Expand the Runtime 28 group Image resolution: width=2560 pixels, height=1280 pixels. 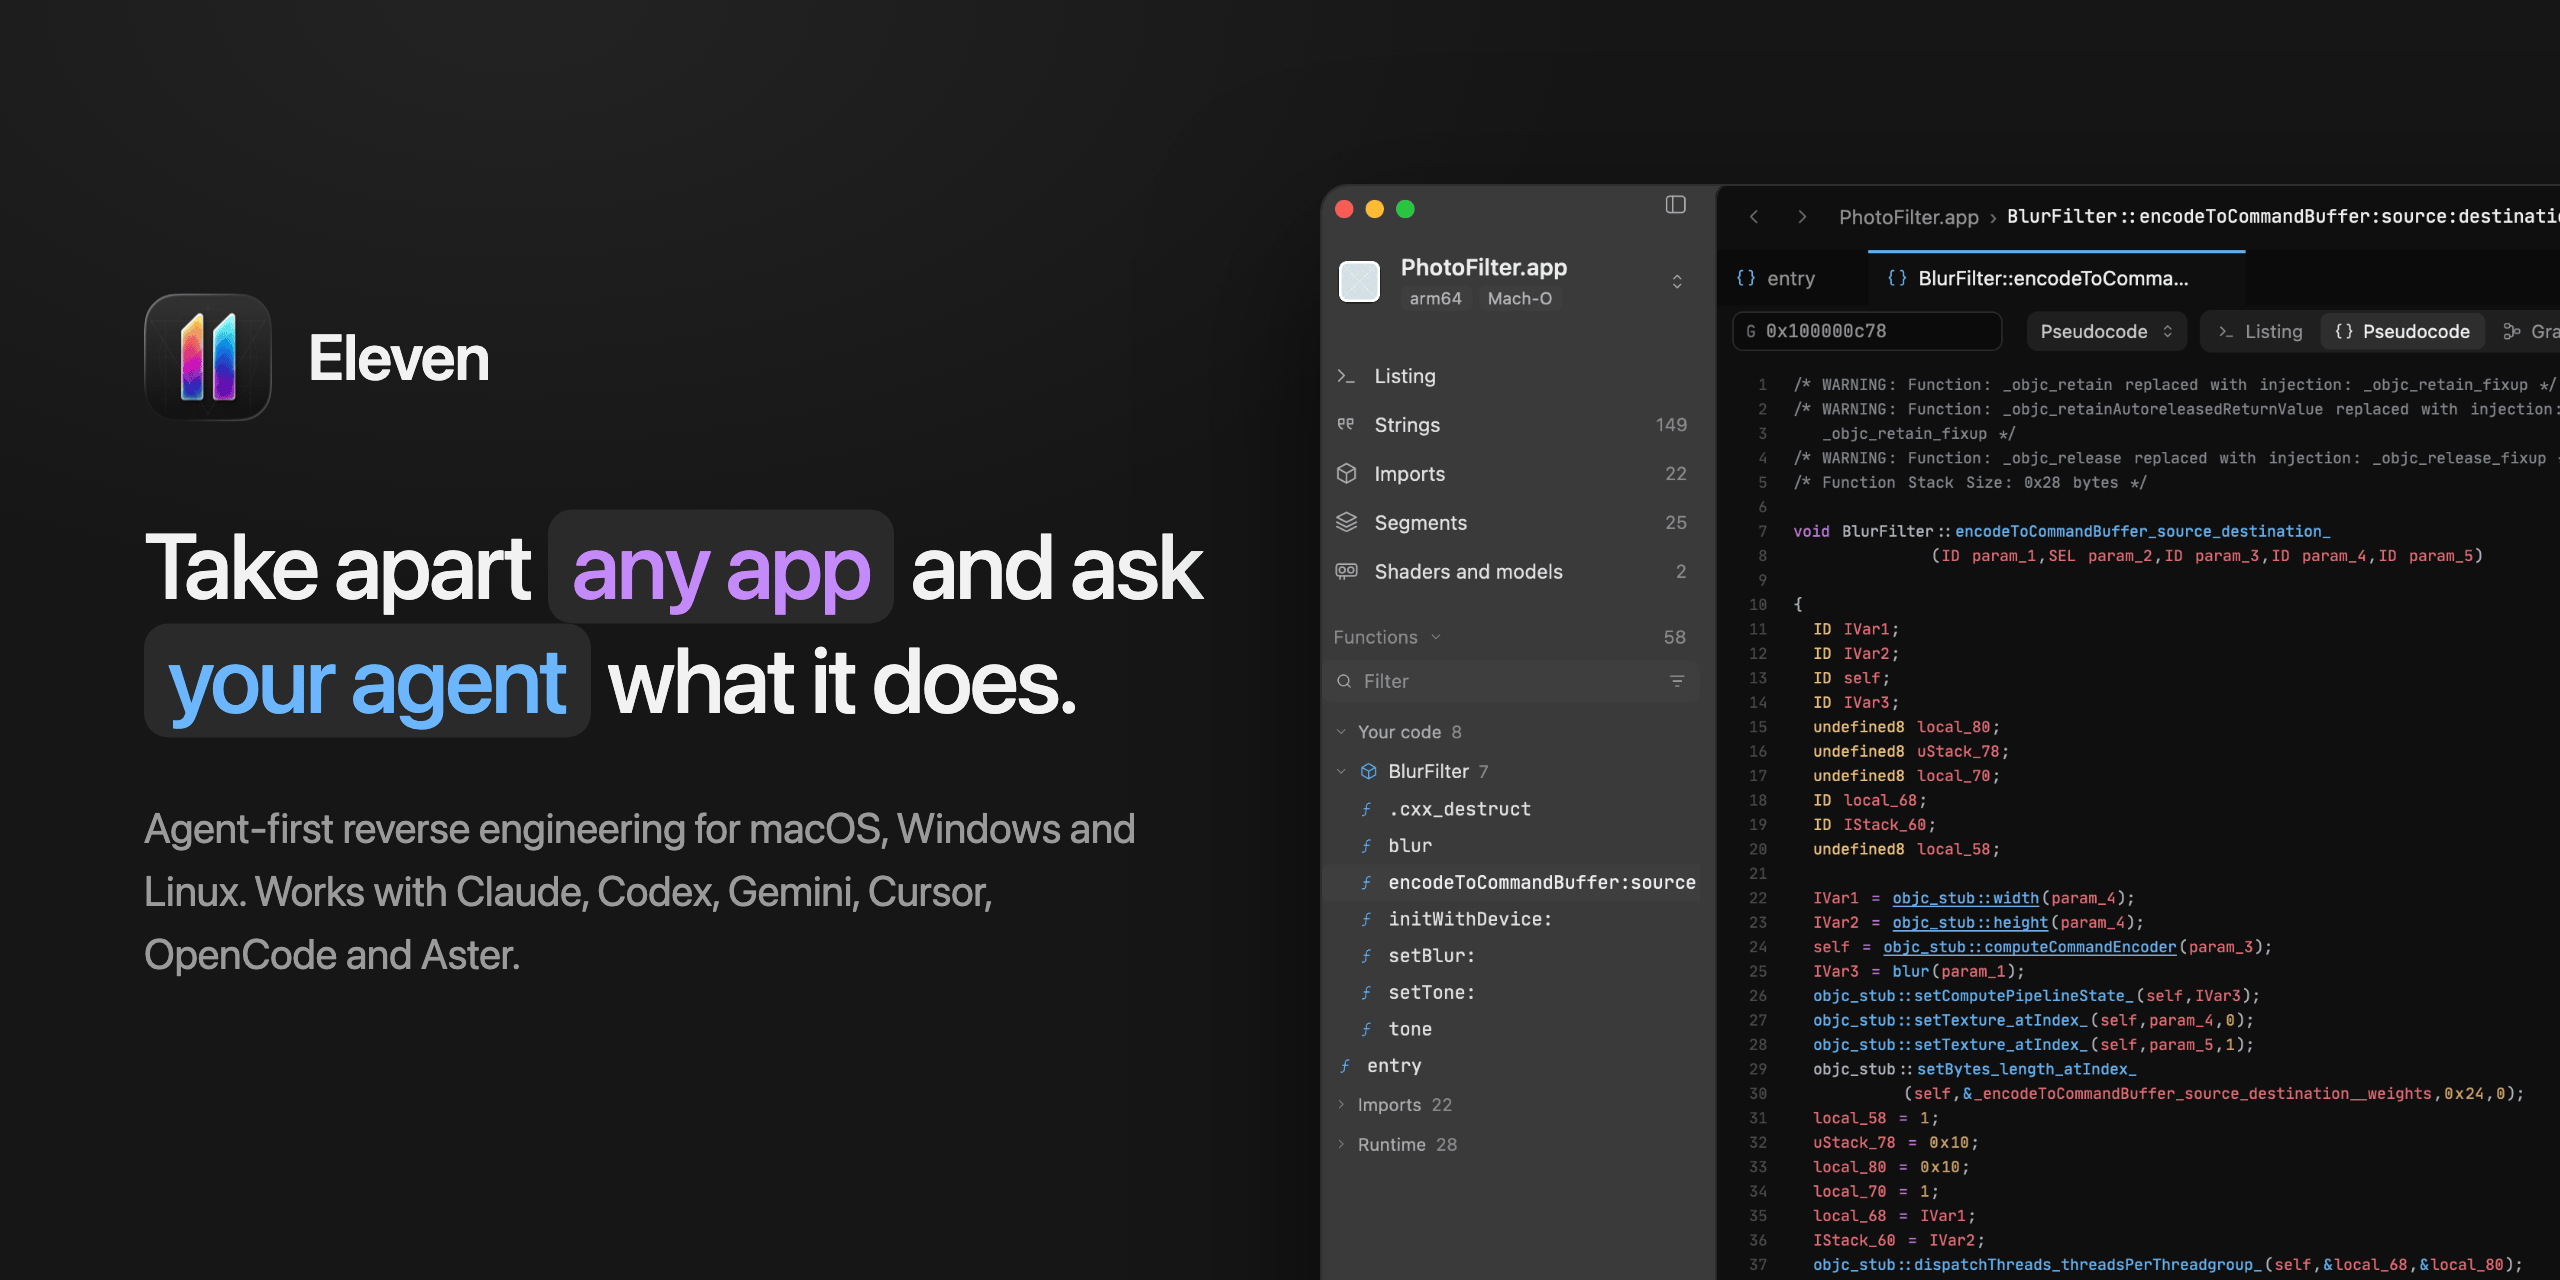(1341, 1144)
